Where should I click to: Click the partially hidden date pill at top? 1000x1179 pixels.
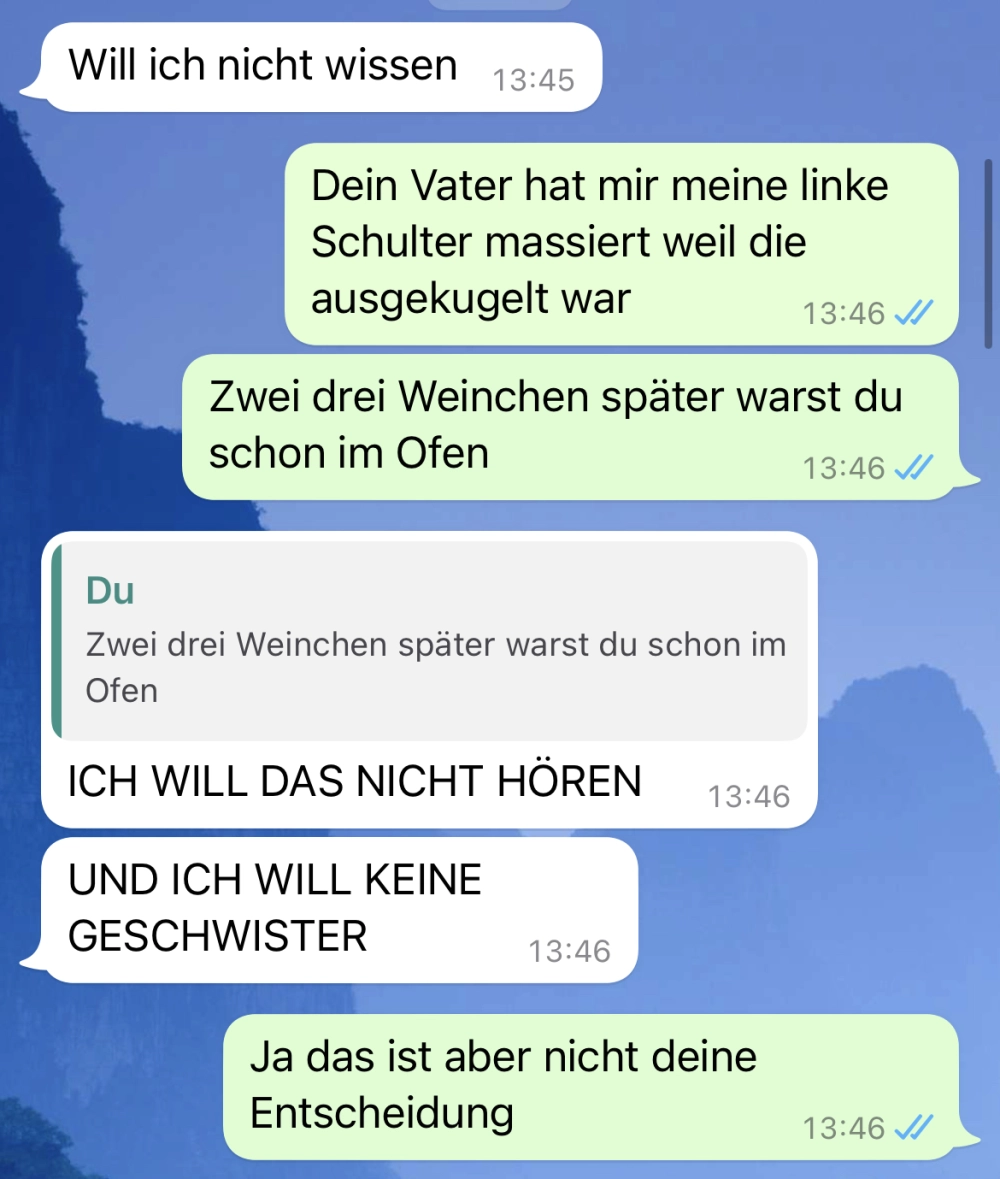[500, 5]
